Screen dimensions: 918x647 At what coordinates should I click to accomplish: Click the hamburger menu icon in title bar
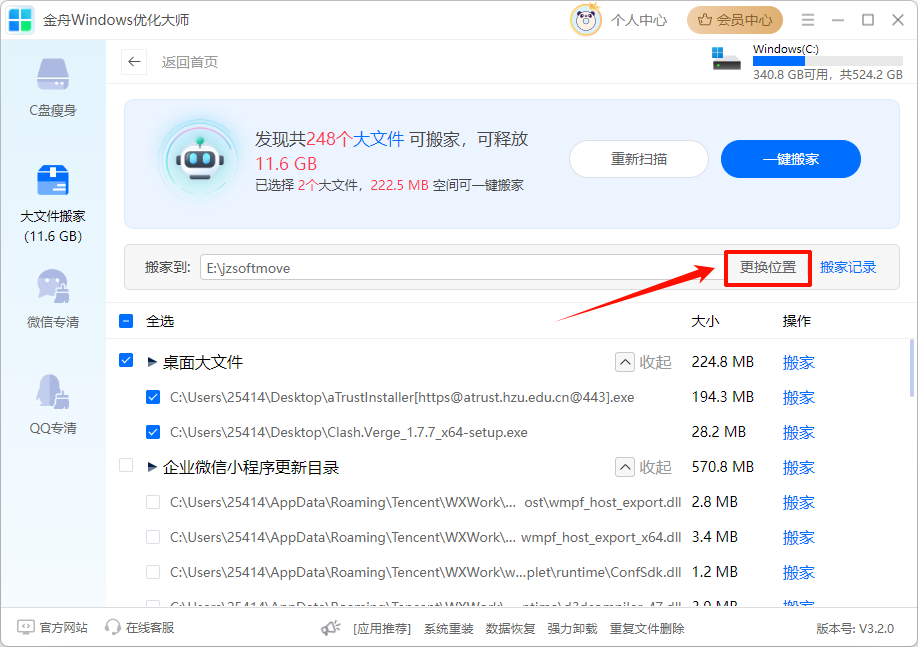(807, 19)
